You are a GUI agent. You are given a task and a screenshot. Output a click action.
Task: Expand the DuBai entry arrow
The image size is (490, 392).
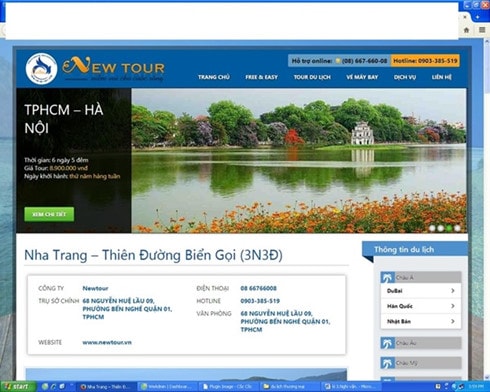(453, 291)
